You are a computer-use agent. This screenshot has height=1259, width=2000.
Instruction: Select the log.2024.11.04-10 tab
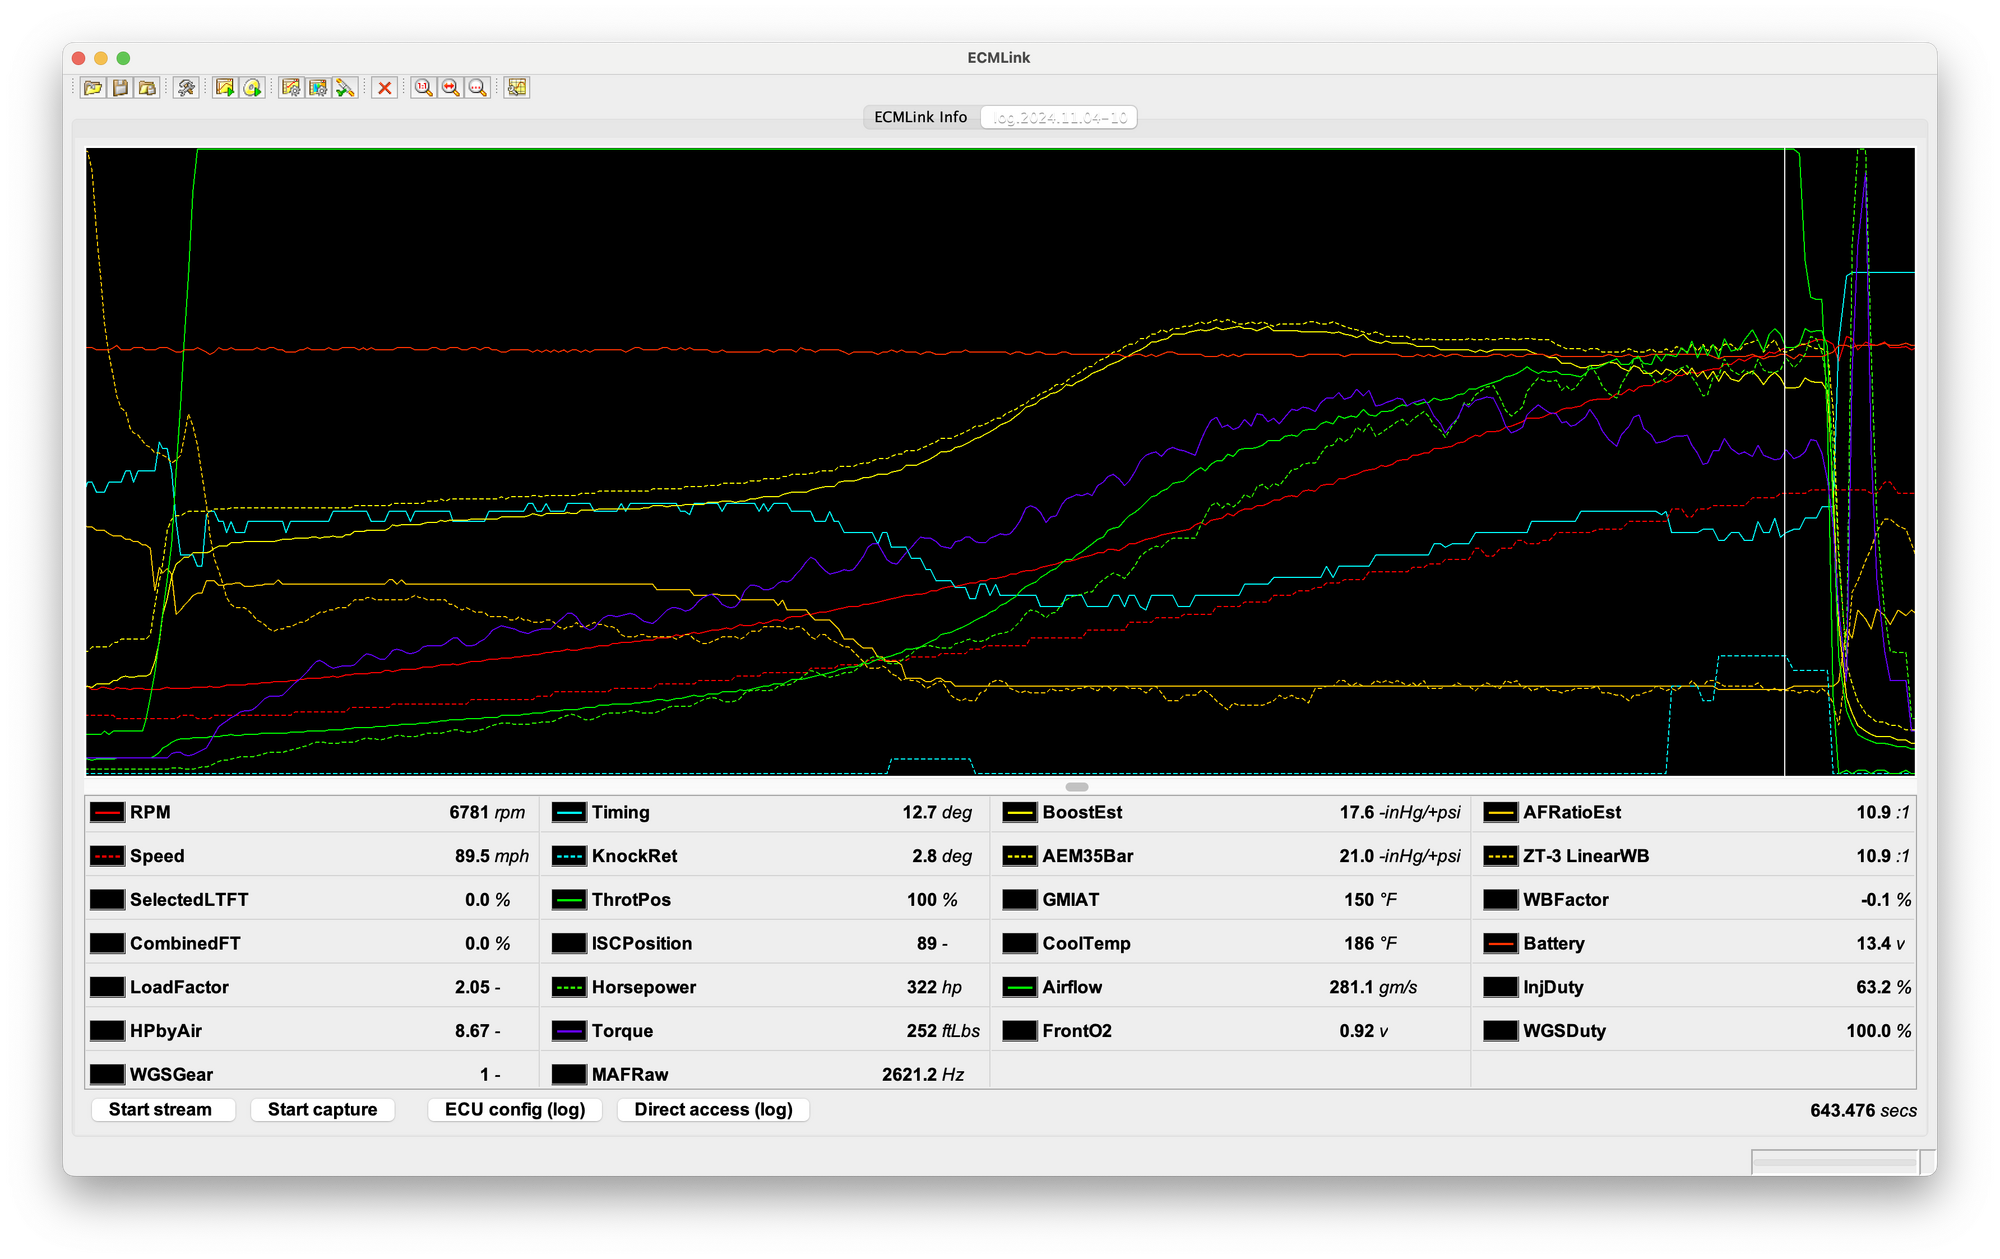[x=1059, y=117]
